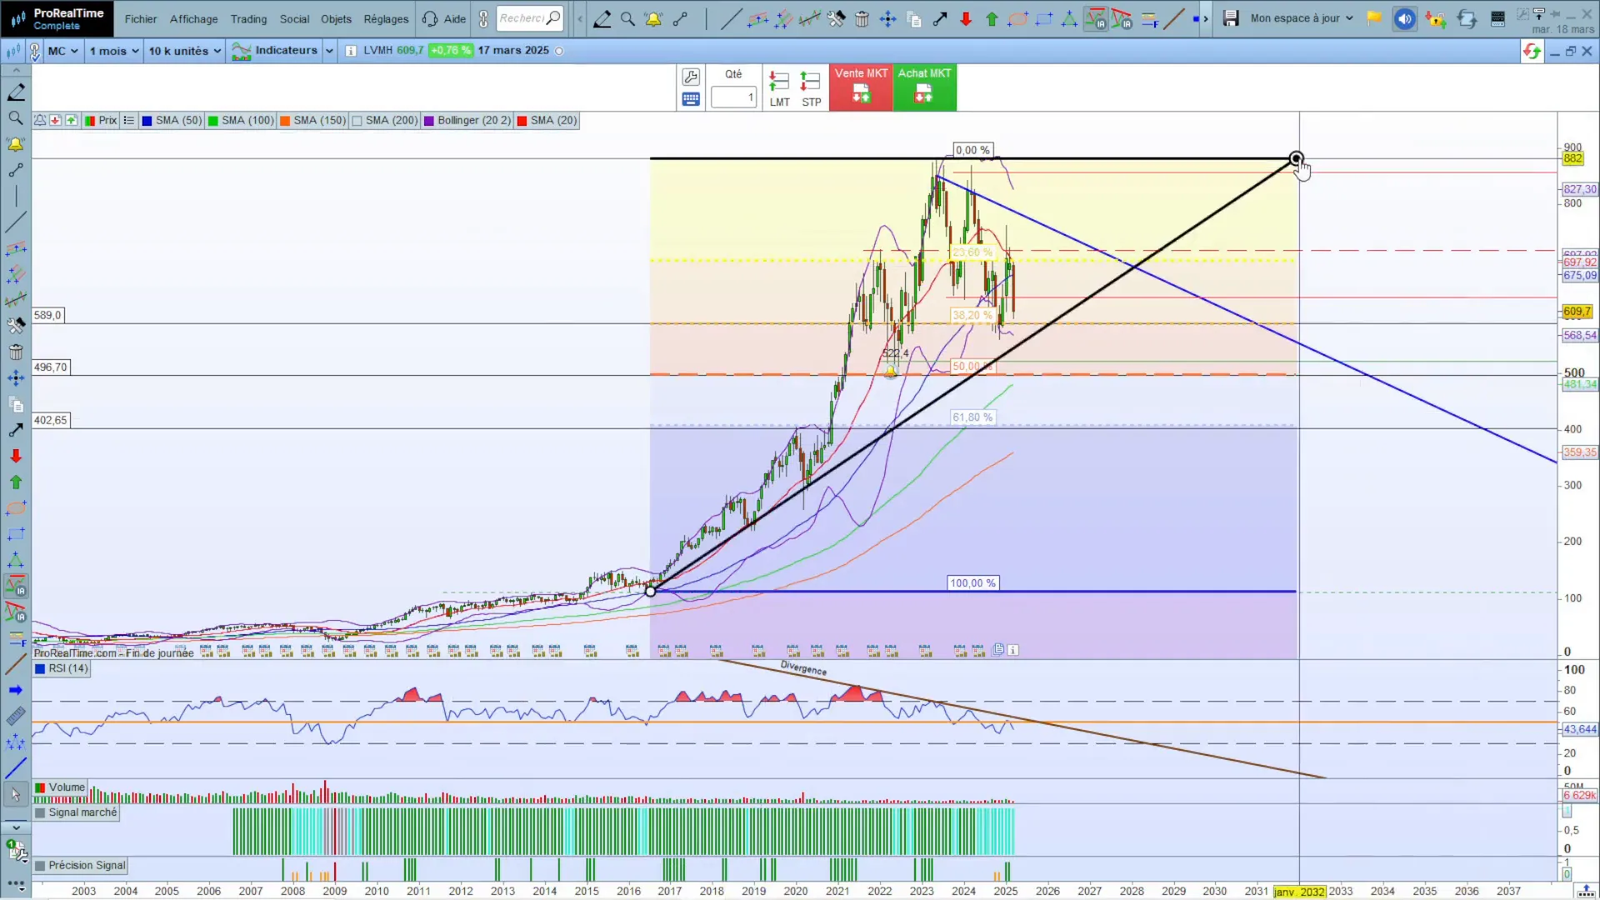The height and width of the screenshot is (900, 1600).
Task: Click the Achat MKT buy button
Action: [925, 87]
